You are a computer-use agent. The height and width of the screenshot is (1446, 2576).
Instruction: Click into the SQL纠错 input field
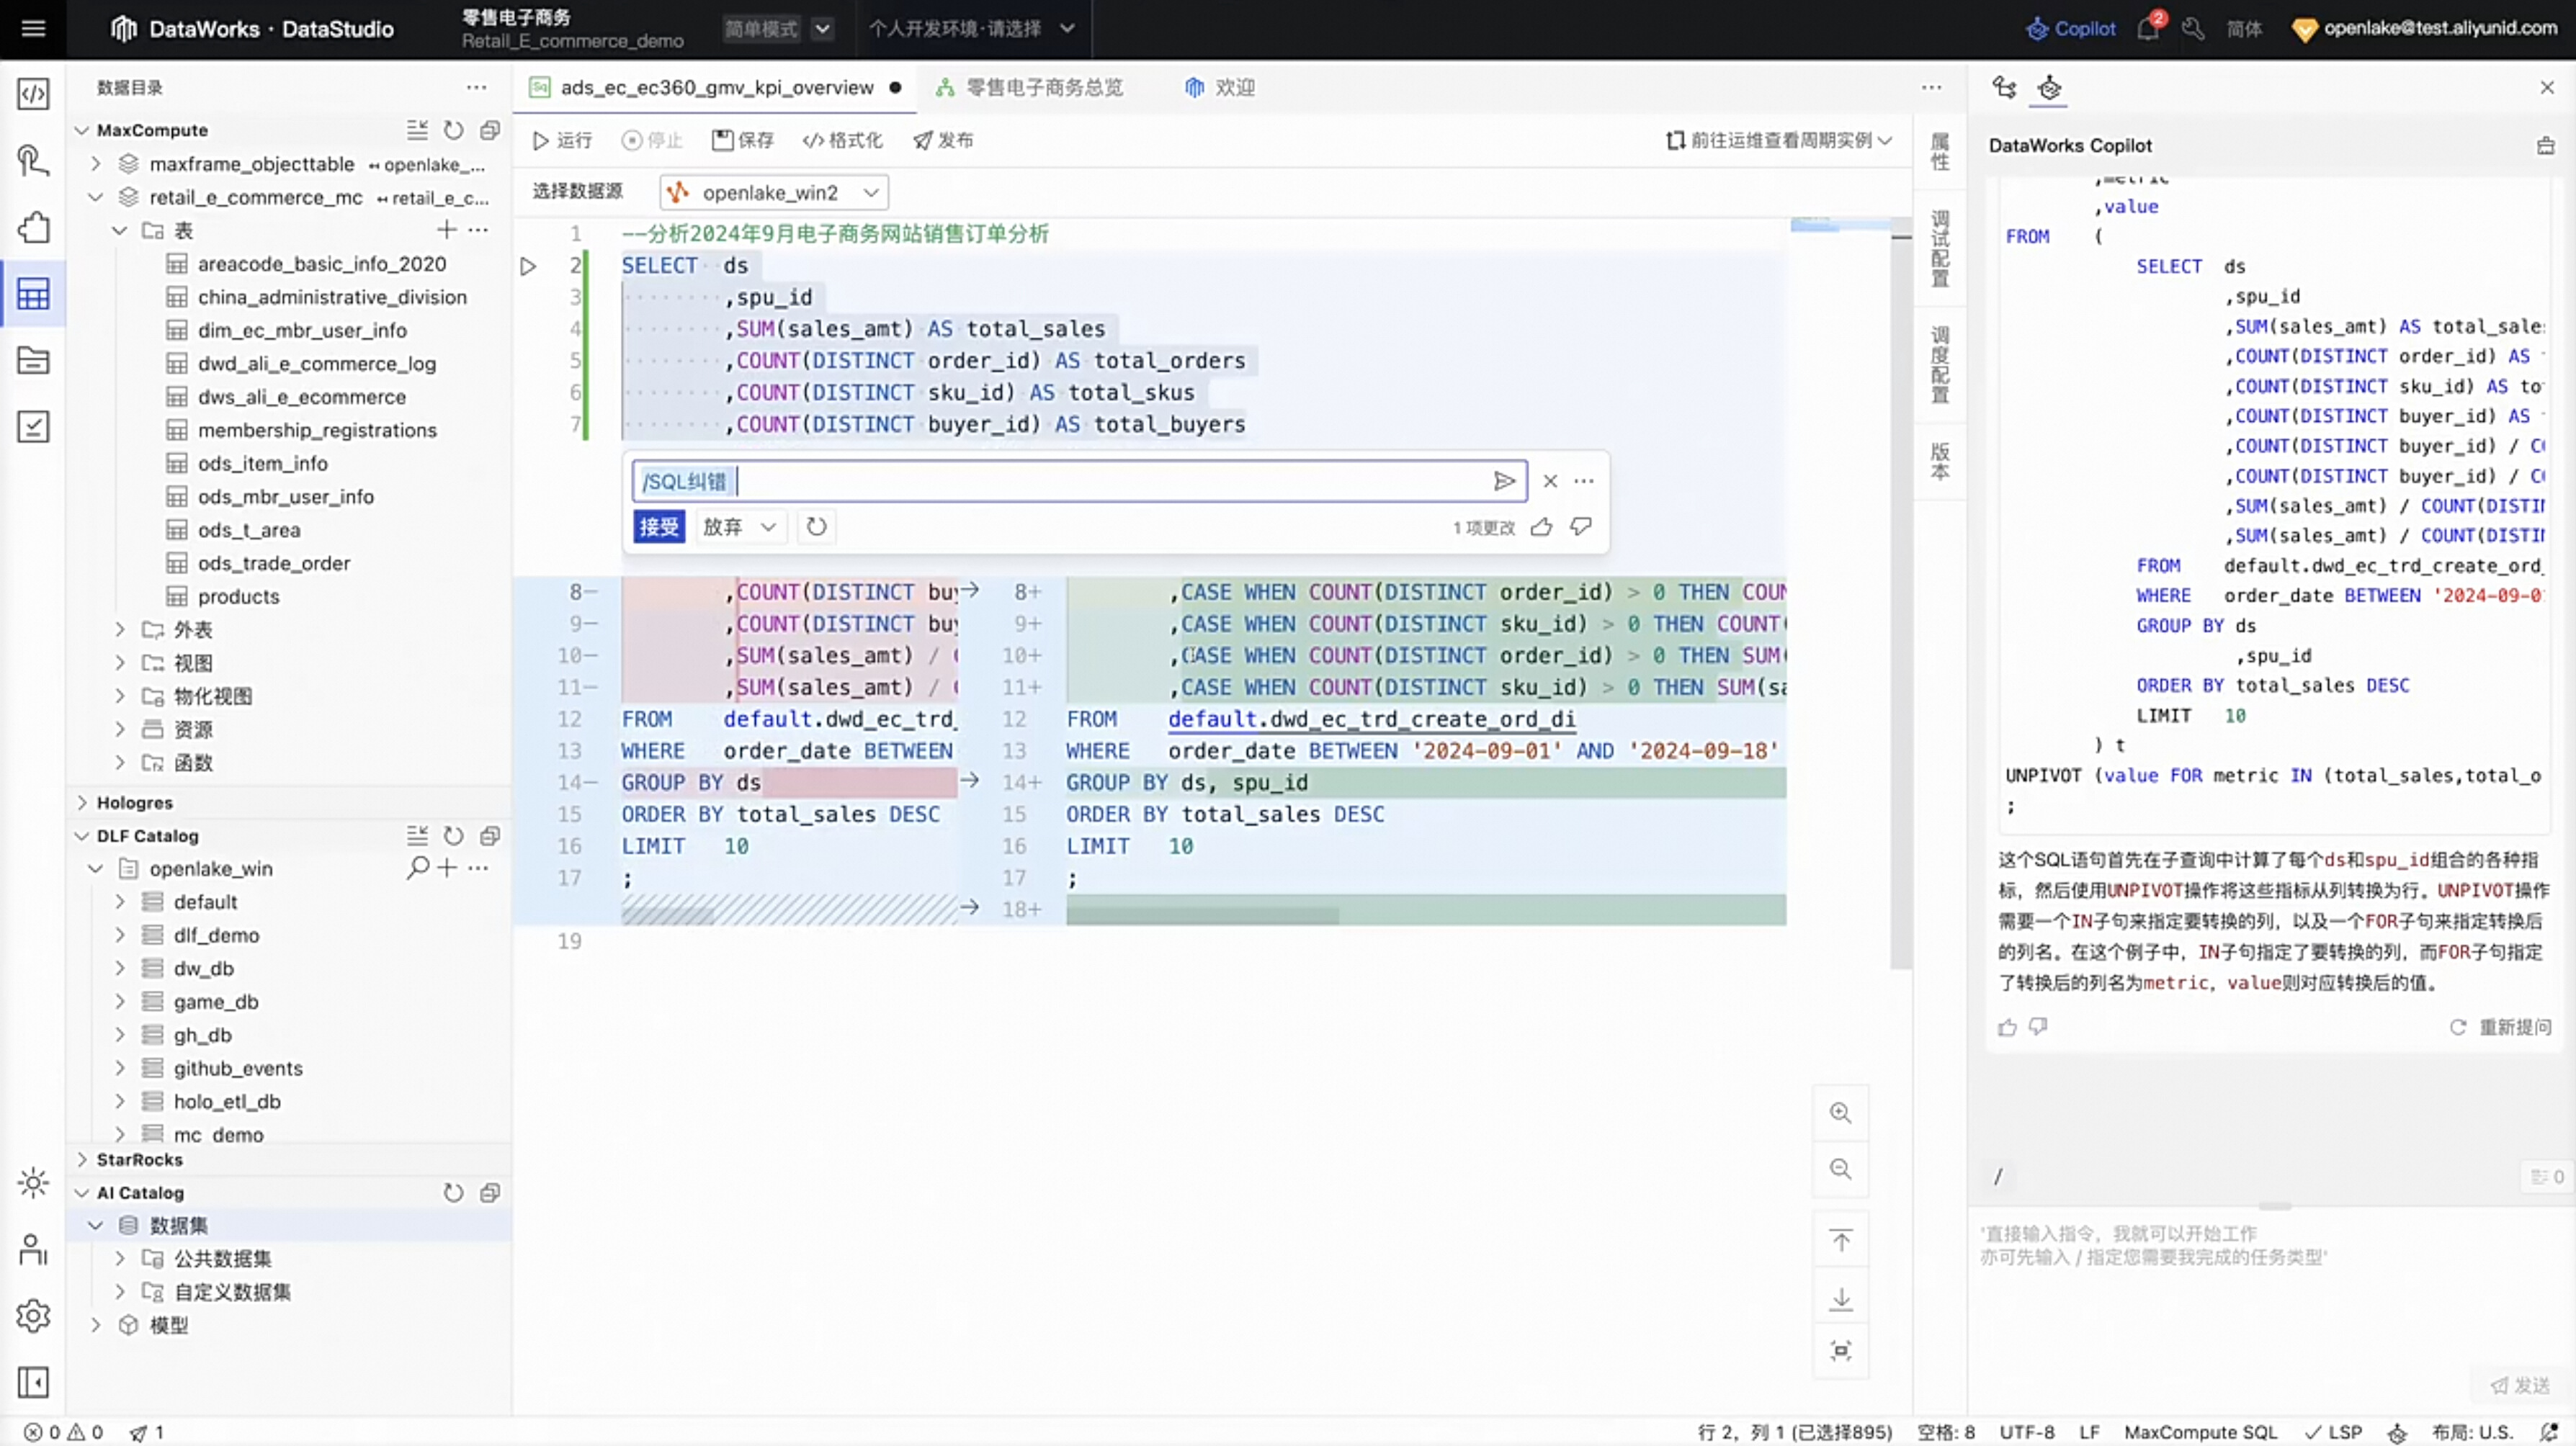pos(1100,481)
